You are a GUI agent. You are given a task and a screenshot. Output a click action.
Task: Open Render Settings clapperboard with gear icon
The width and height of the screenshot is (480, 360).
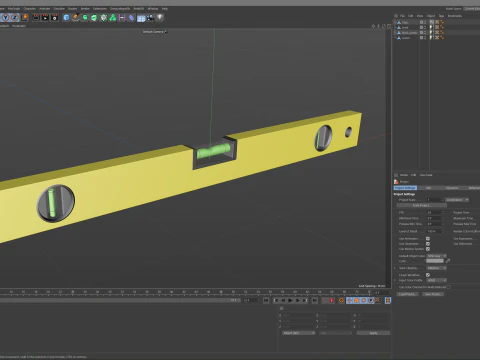click(54, 17)
